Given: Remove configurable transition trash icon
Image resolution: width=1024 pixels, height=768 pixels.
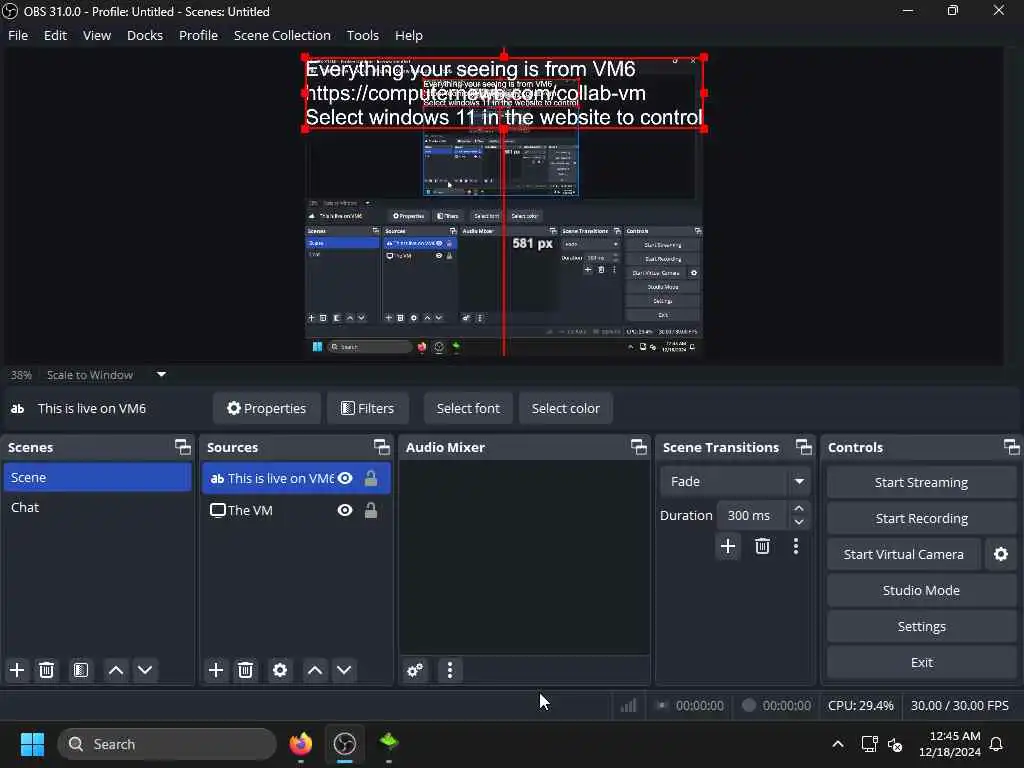Looking at the screenshot, I should point(762,546).
